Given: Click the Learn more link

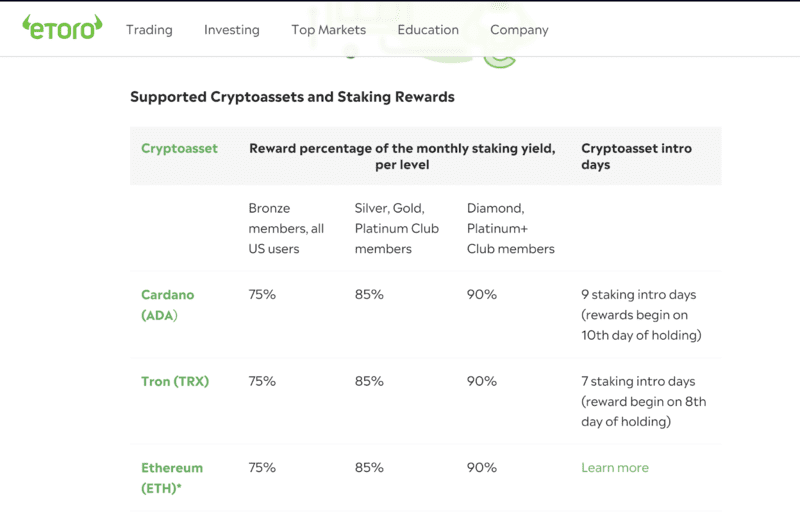Looking at the screenshot, I should [x=614, y=467].
